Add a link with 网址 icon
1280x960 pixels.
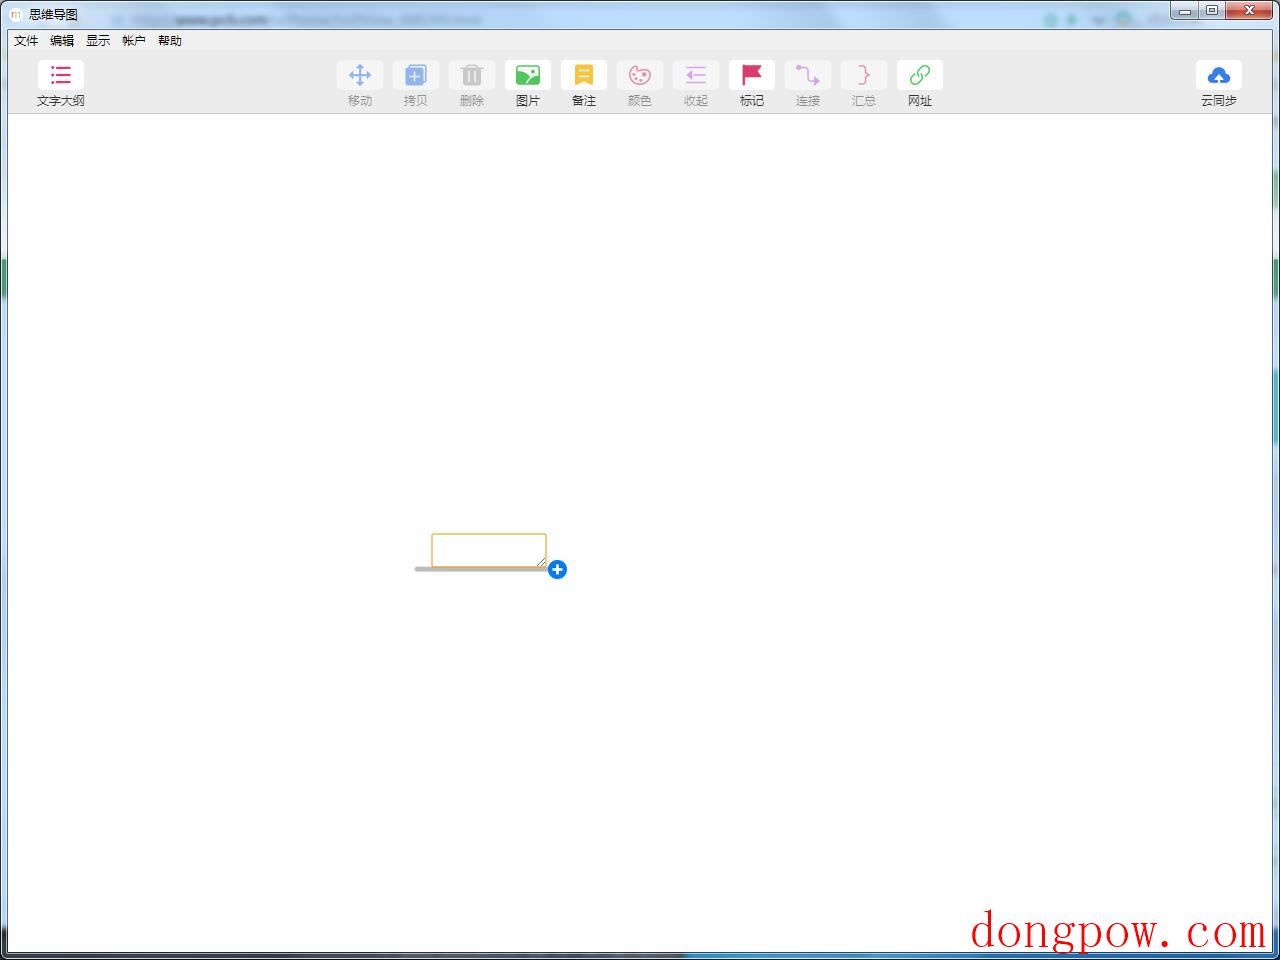(920, 75)
